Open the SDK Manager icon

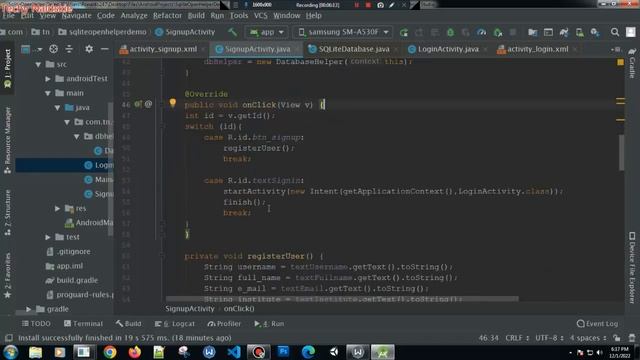click(595, 32)
